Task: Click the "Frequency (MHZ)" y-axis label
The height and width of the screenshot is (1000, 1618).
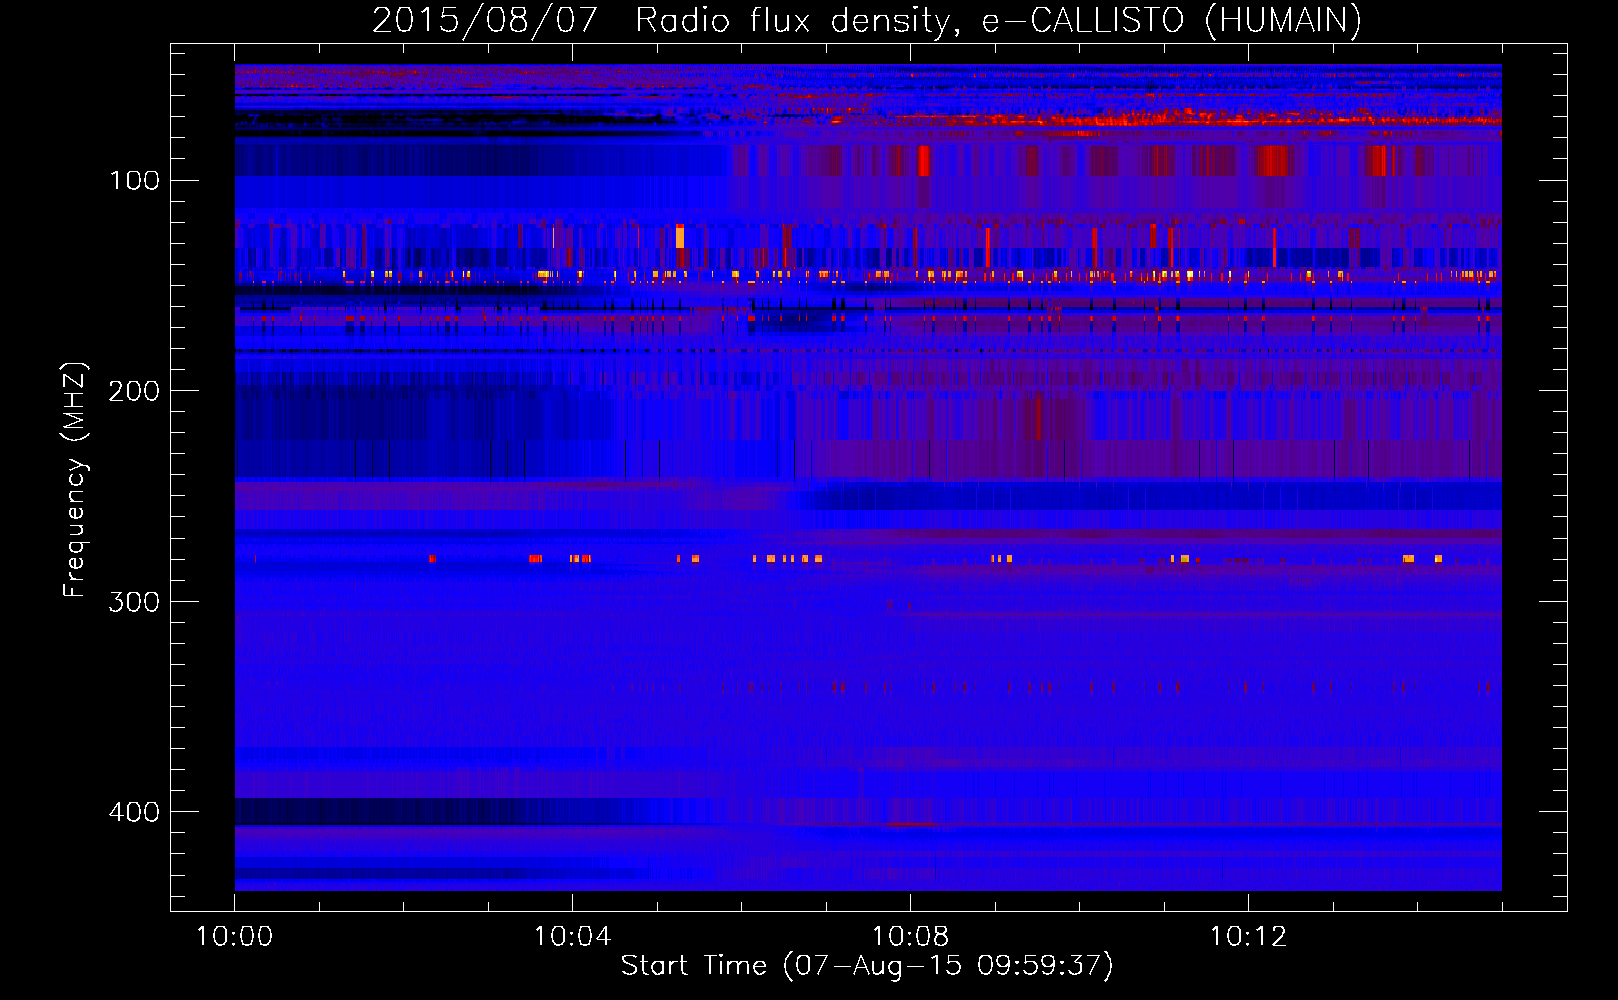Action: coord(75,480)
